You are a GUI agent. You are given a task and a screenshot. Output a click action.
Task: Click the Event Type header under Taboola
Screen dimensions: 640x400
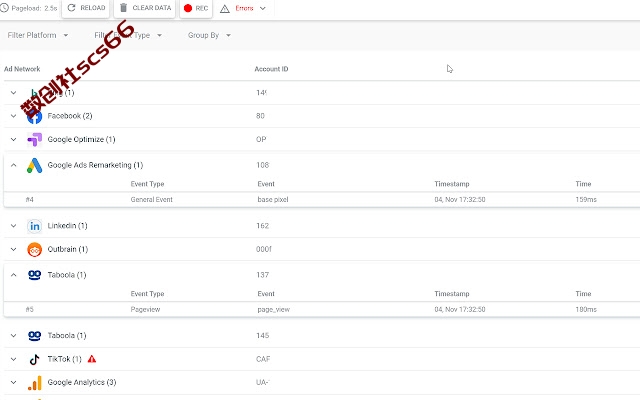147,294
